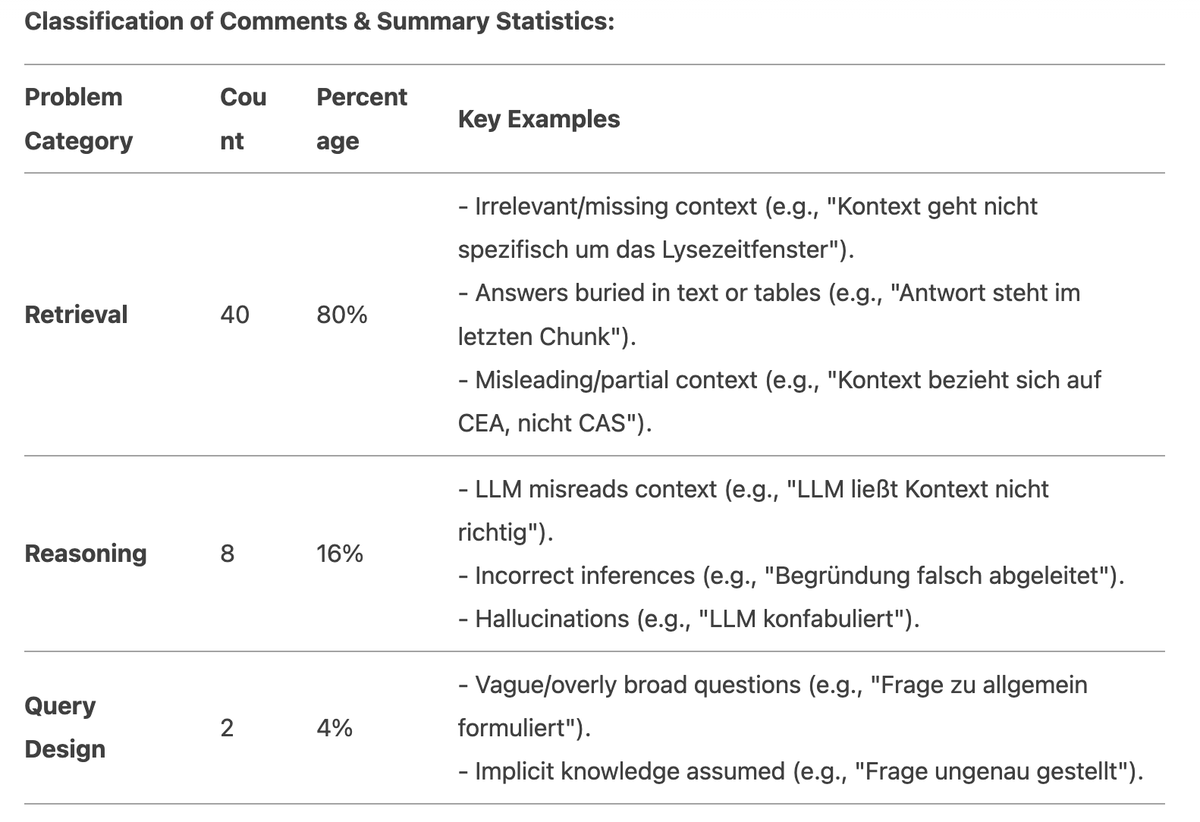Click the "LLM misreads context" example line
This screenshot has height=822, width=1200.
(x=752, y=489)
